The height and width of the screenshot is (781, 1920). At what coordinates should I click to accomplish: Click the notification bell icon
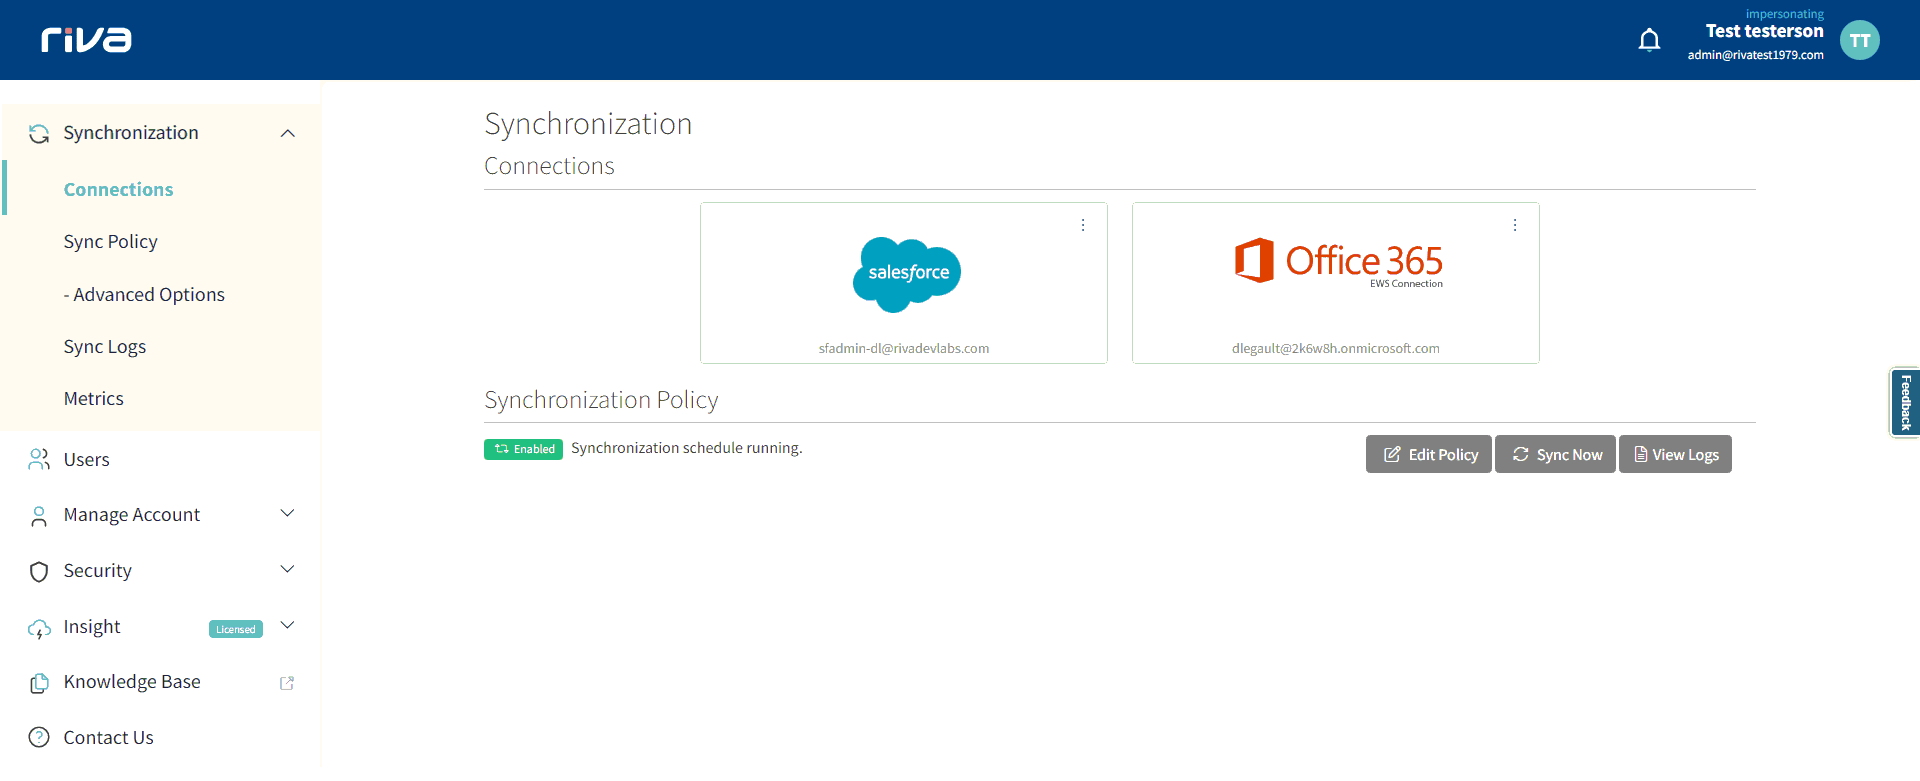(x=1649, y=40)
